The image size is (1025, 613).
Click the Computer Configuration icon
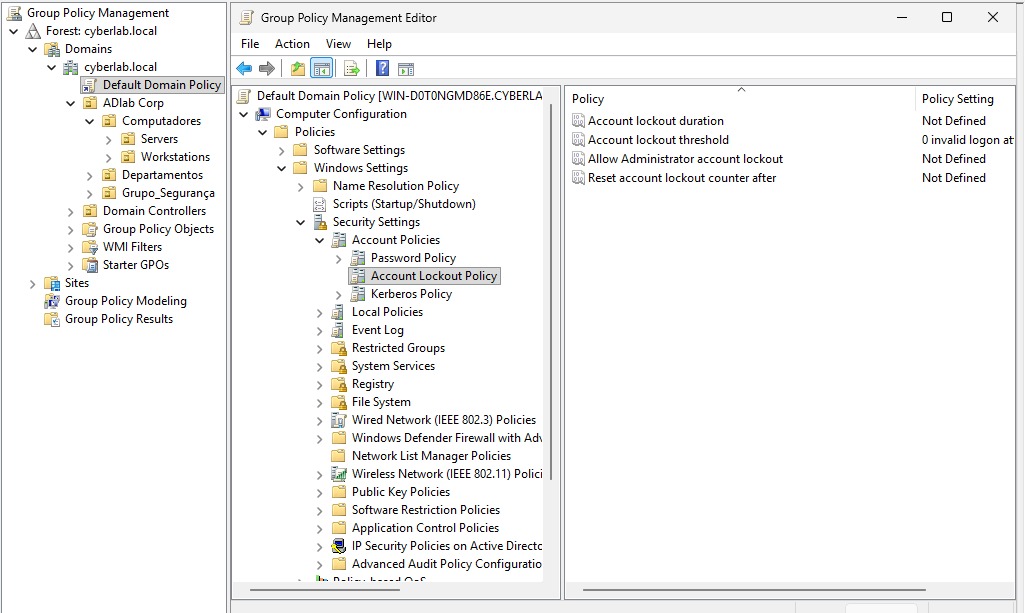click(263, 114)
